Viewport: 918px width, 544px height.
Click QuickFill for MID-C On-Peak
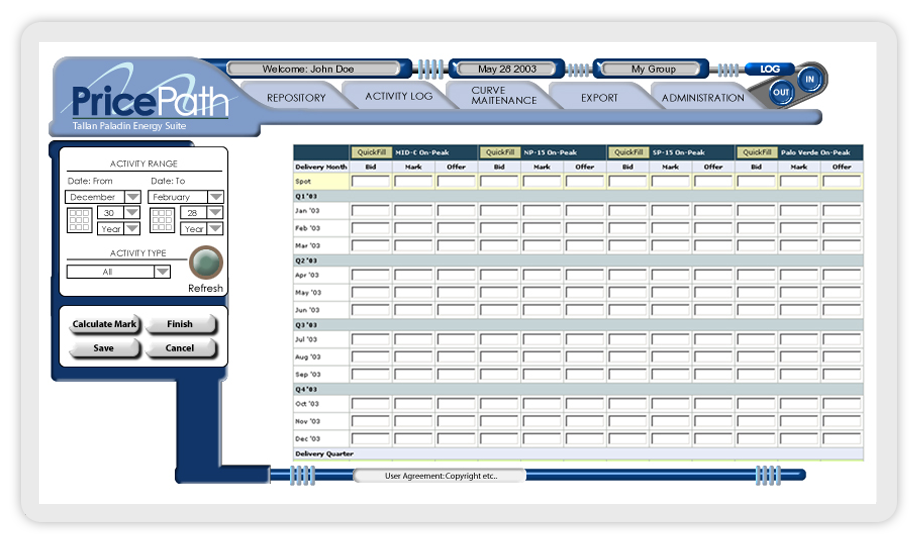click(371, 152)
